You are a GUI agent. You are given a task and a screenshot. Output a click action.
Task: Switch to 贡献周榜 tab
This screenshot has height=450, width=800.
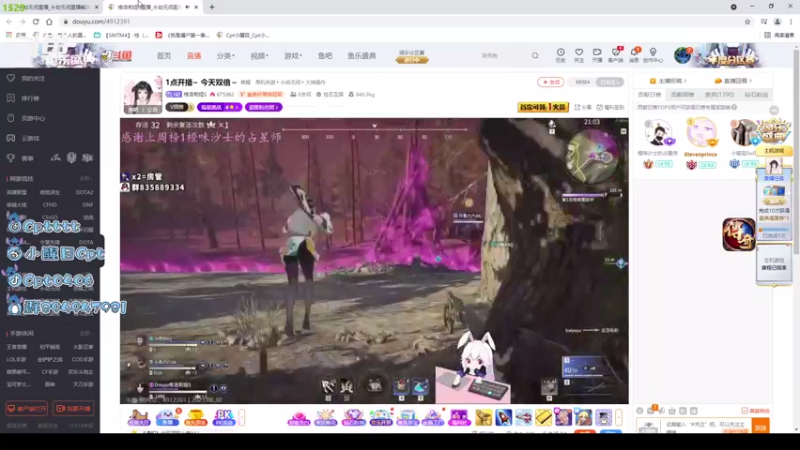point(682,94)
